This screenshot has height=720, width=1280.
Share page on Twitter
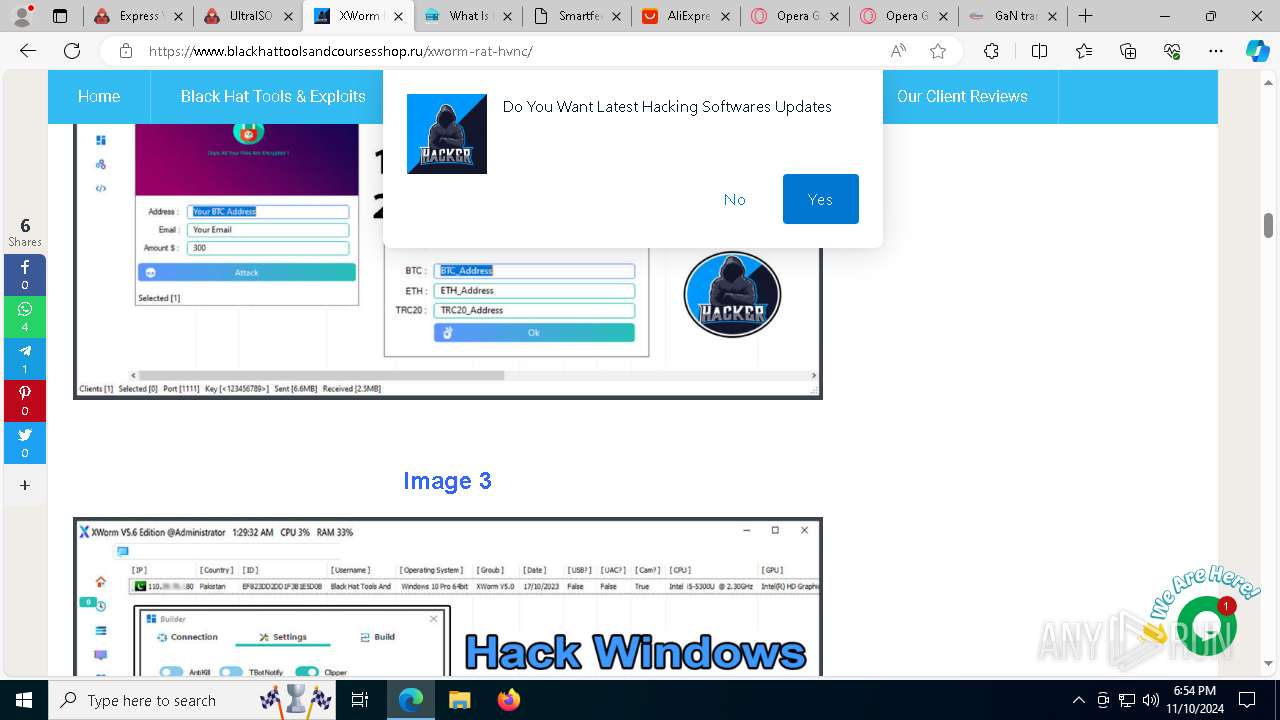click(25, 443)
